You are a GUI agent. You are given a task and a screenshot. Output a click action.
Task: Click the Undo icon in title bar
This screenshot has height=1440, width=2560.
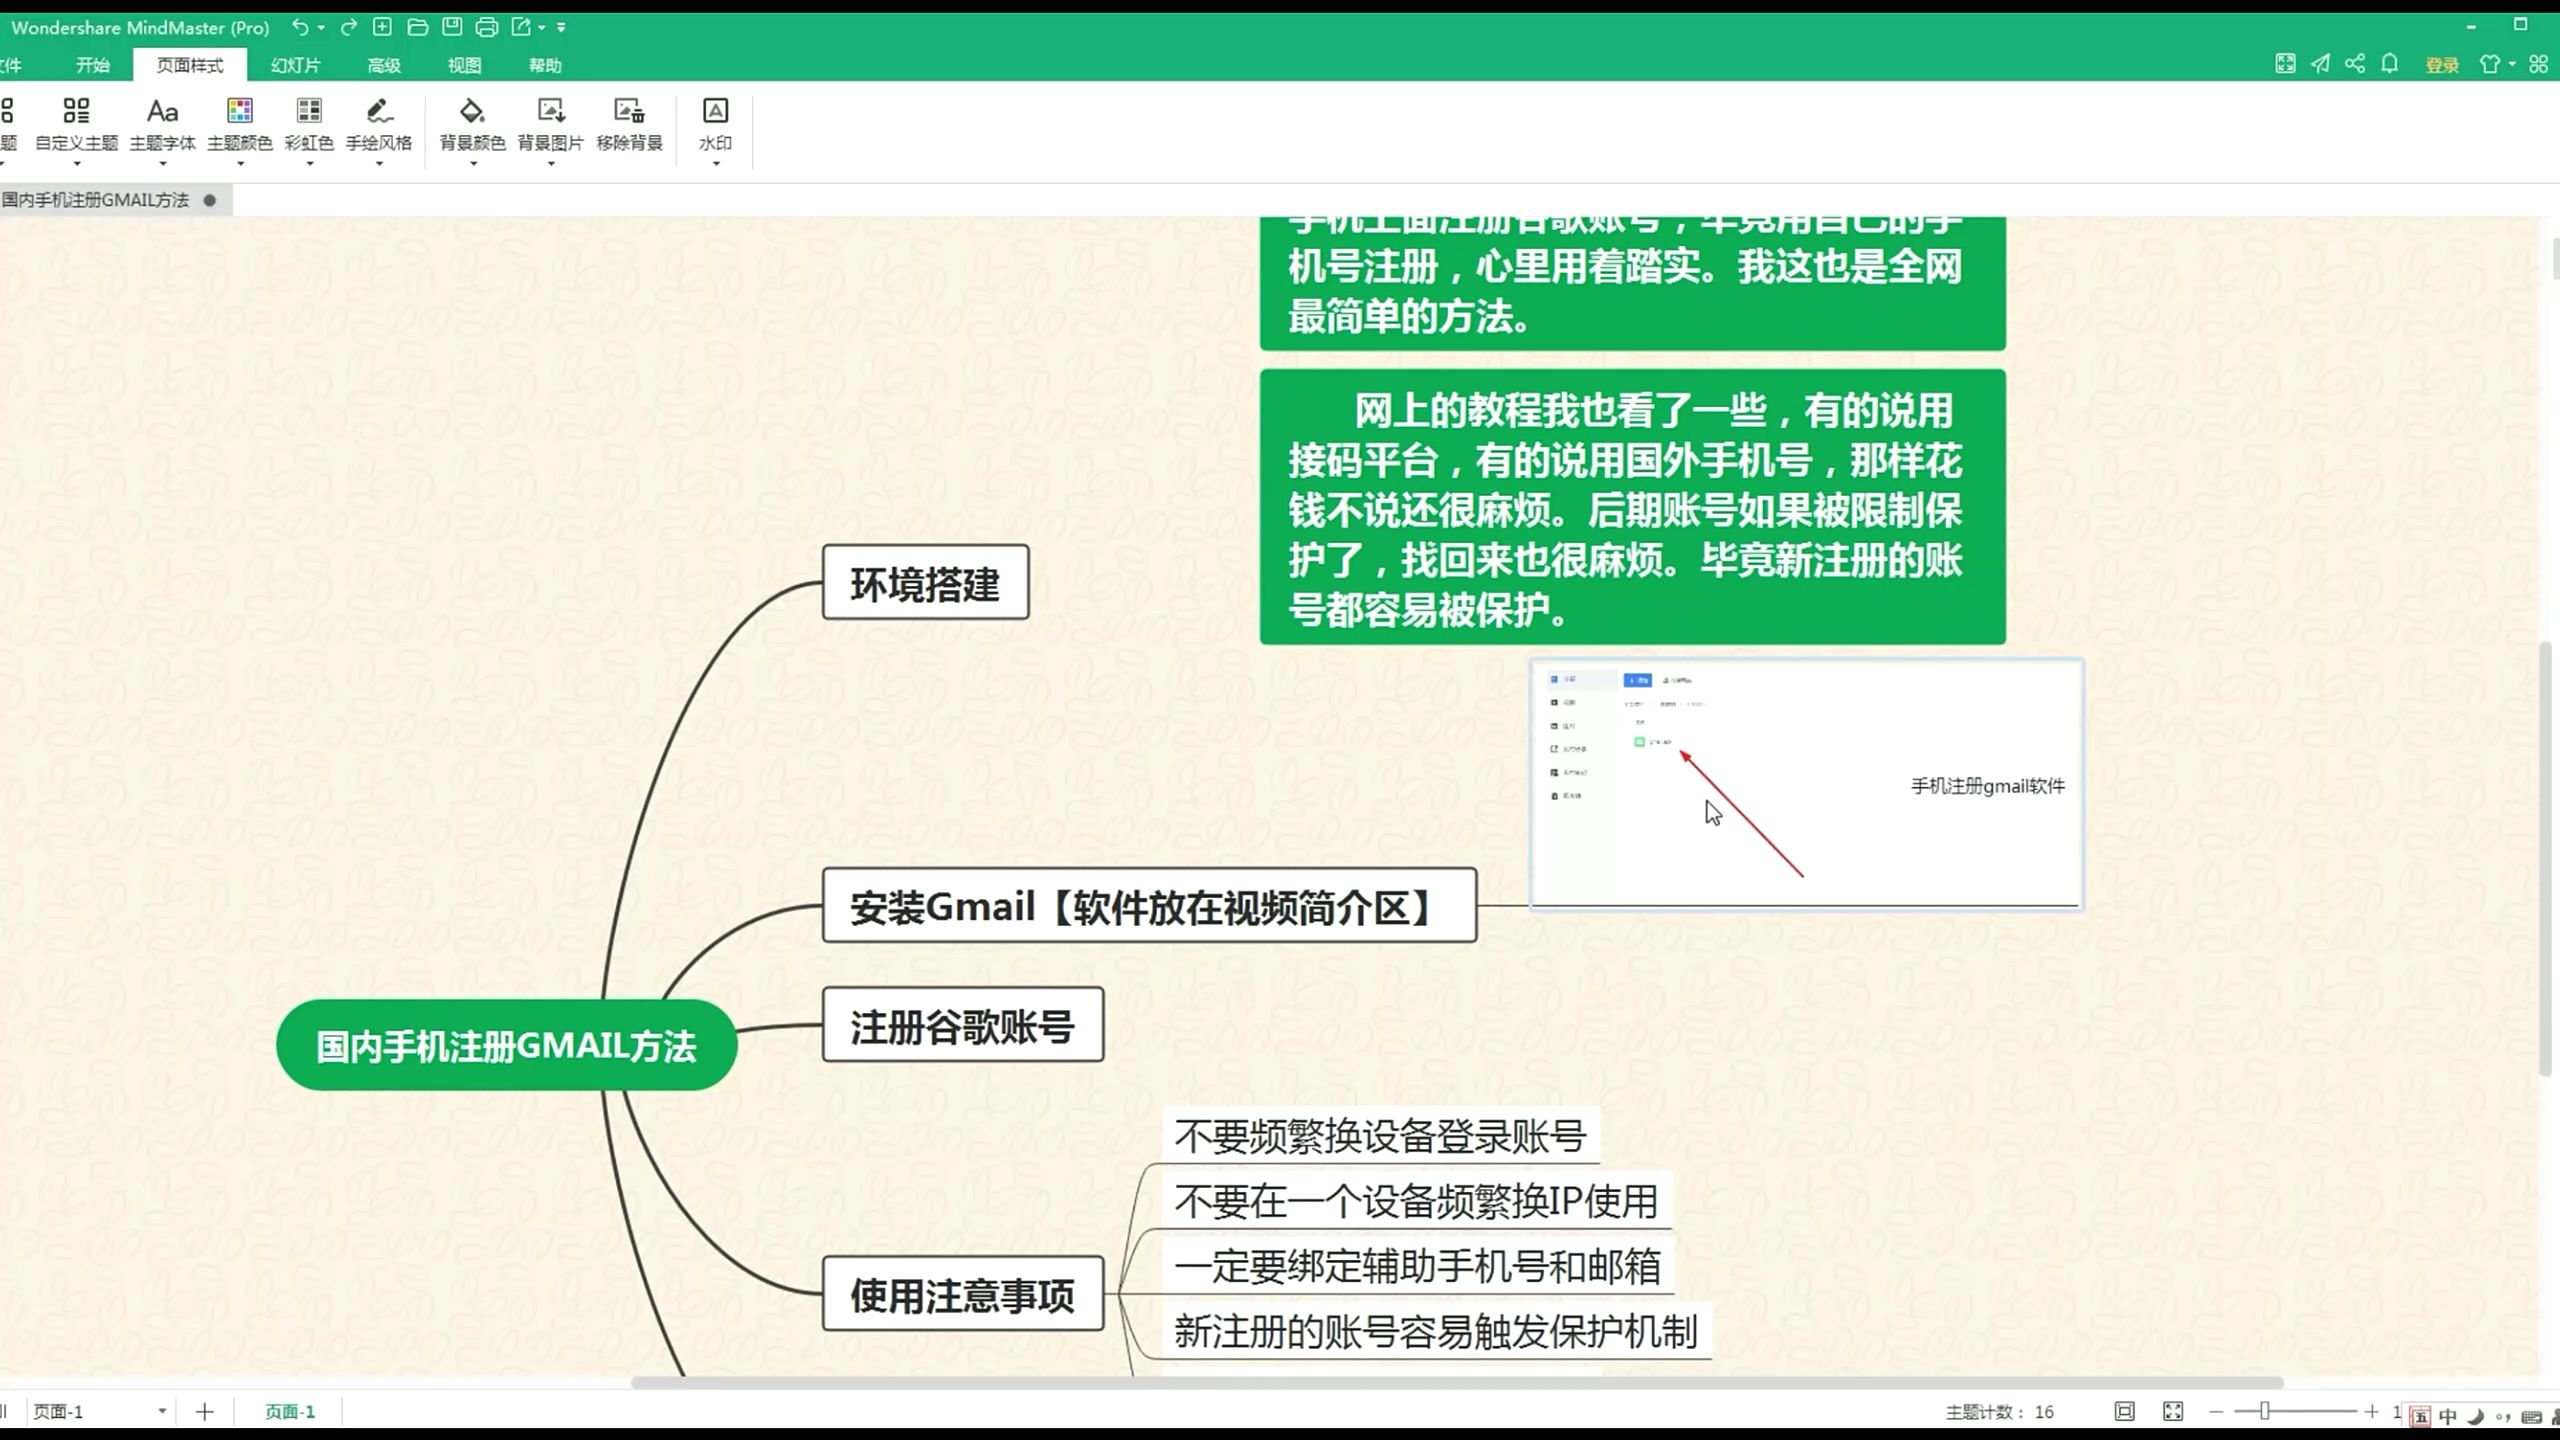point(299,27)
